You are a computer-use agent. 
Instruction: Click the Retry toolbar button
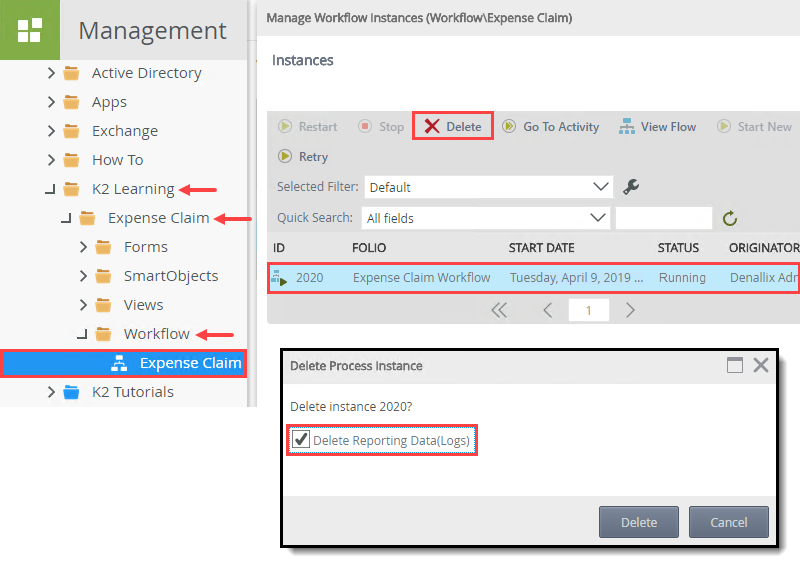[x=303, y=157]
